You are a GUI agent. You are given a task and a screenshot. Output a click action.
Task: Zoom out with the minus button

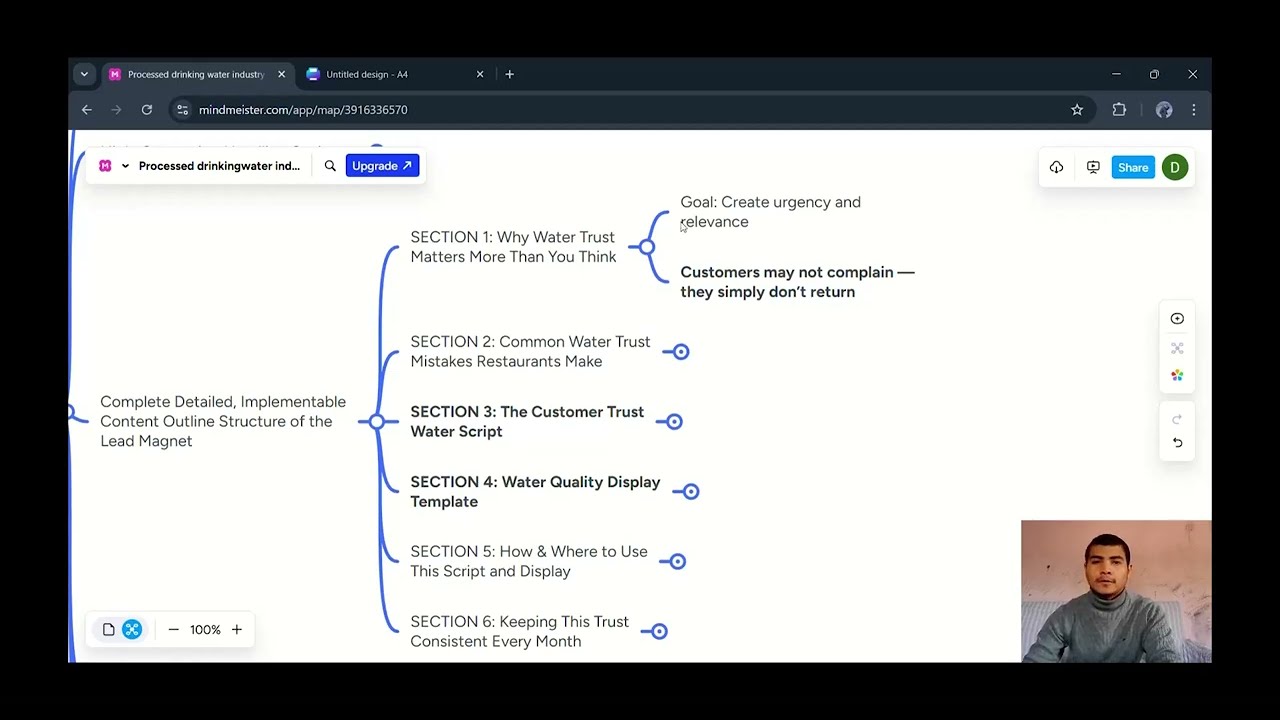click(x=173, y=629)
